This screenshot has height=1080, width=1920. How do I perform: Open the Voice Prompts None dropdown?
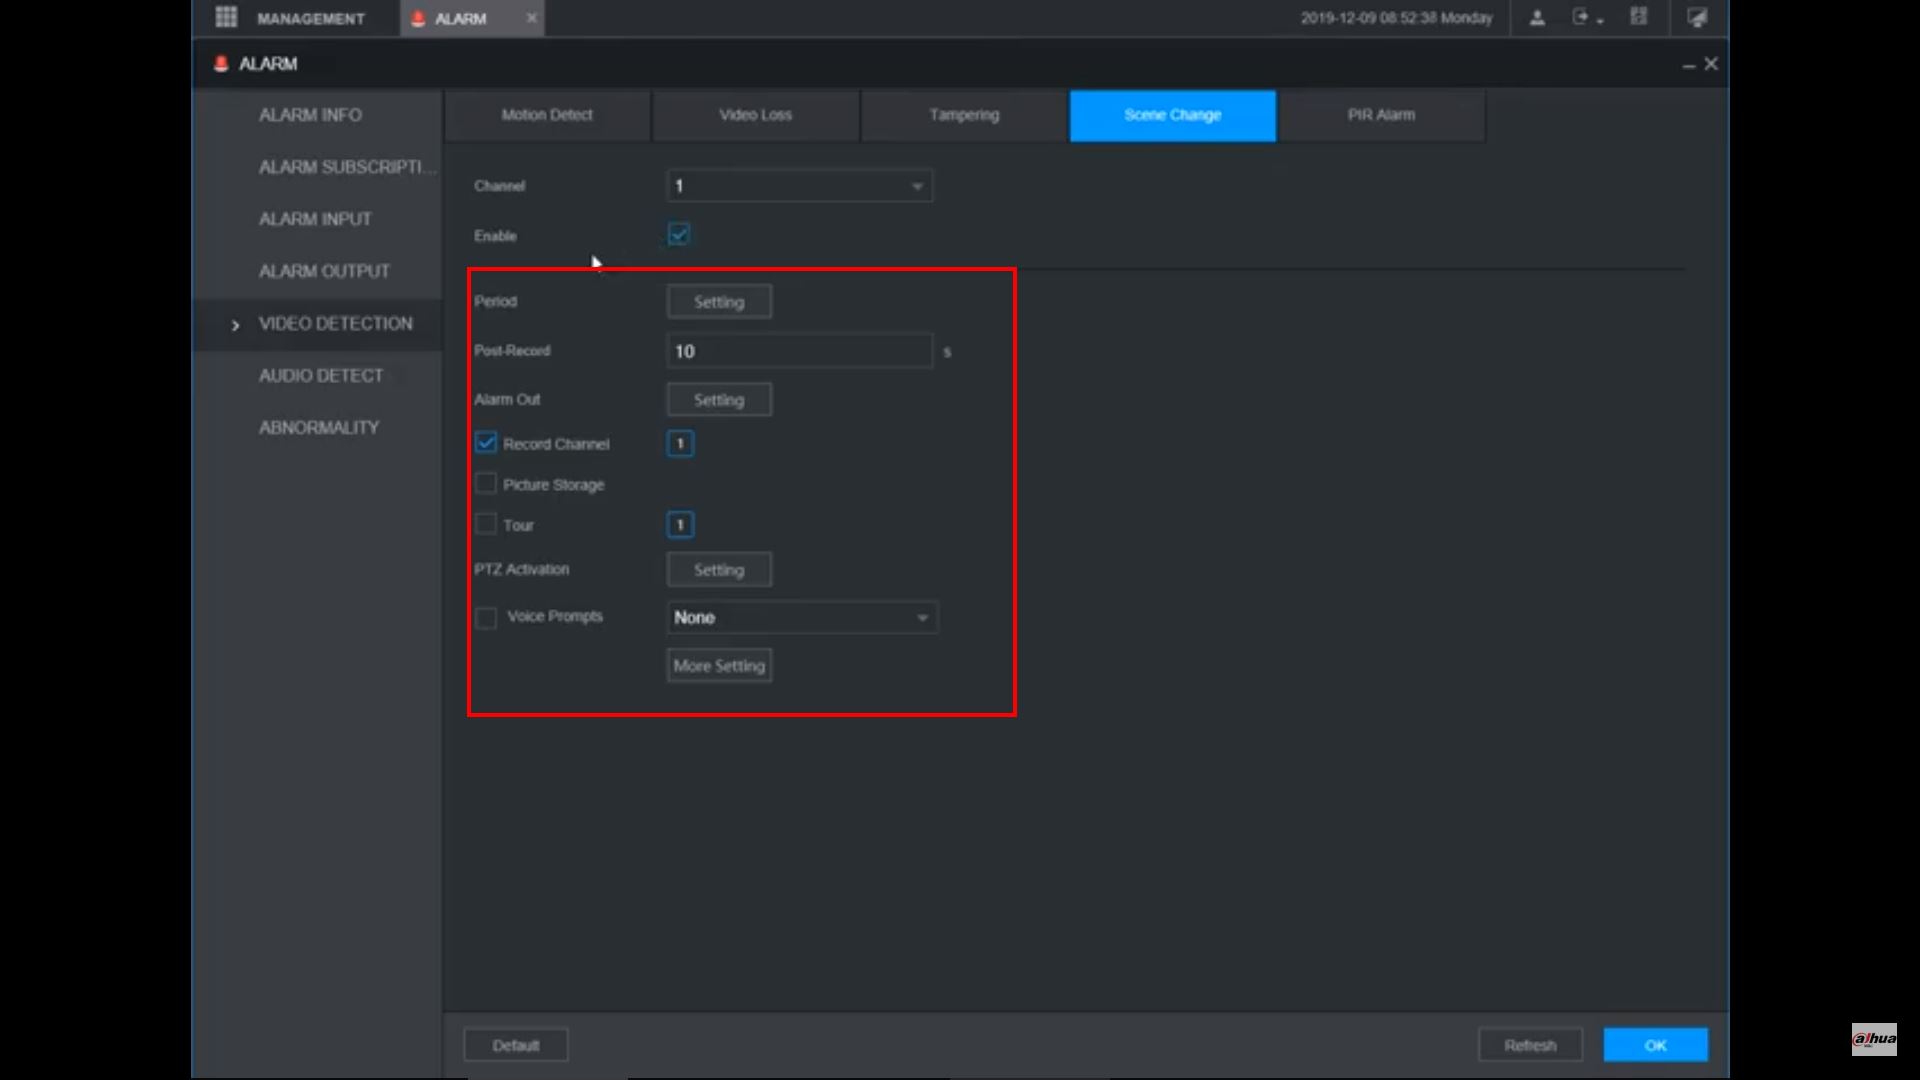pyautogui.click(x=801, y=618)
